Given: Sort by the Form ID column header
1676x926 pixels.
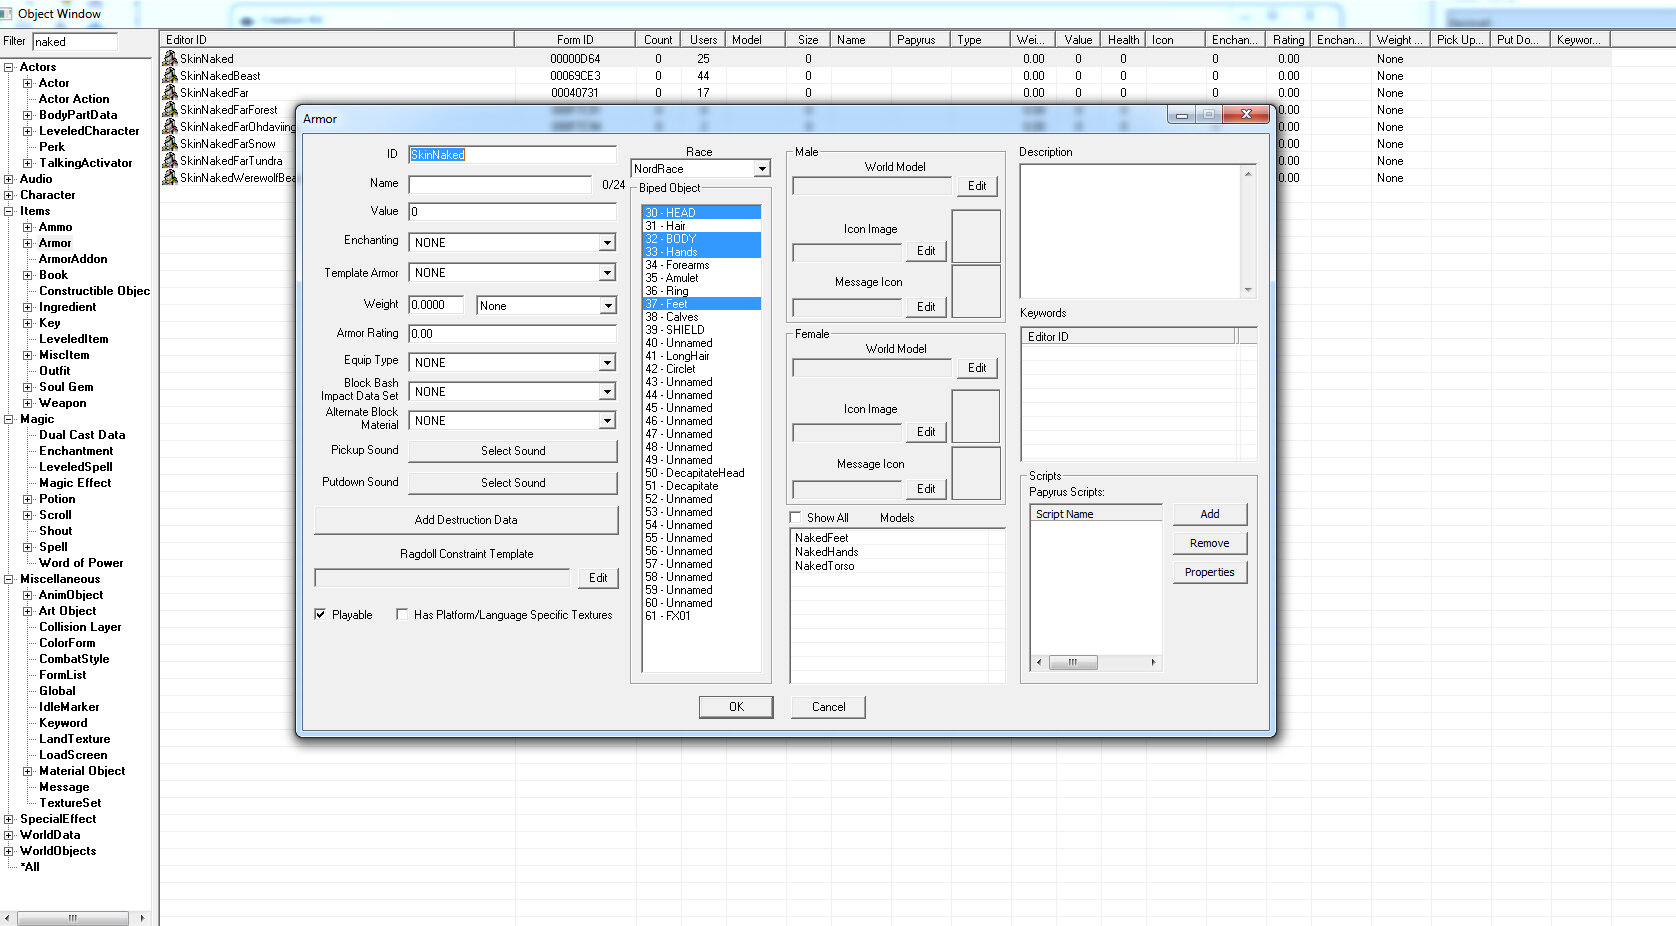Looking at the screenshot, I should (x=575, y=40).
